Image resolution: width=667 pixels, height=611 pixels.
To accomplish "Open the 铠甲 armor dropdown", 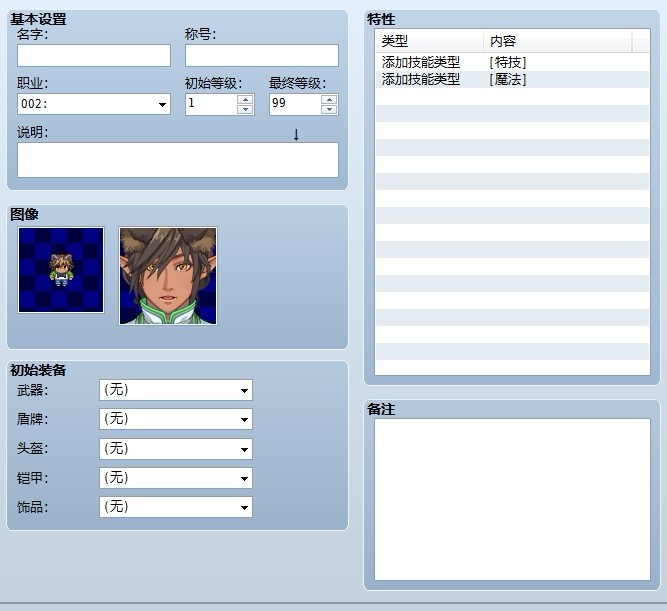I will pyautogui.click(x=176, y=478).
